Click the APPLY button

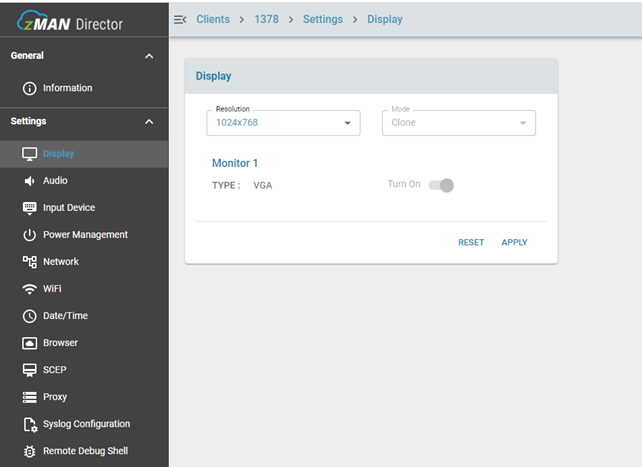[514, 242]
